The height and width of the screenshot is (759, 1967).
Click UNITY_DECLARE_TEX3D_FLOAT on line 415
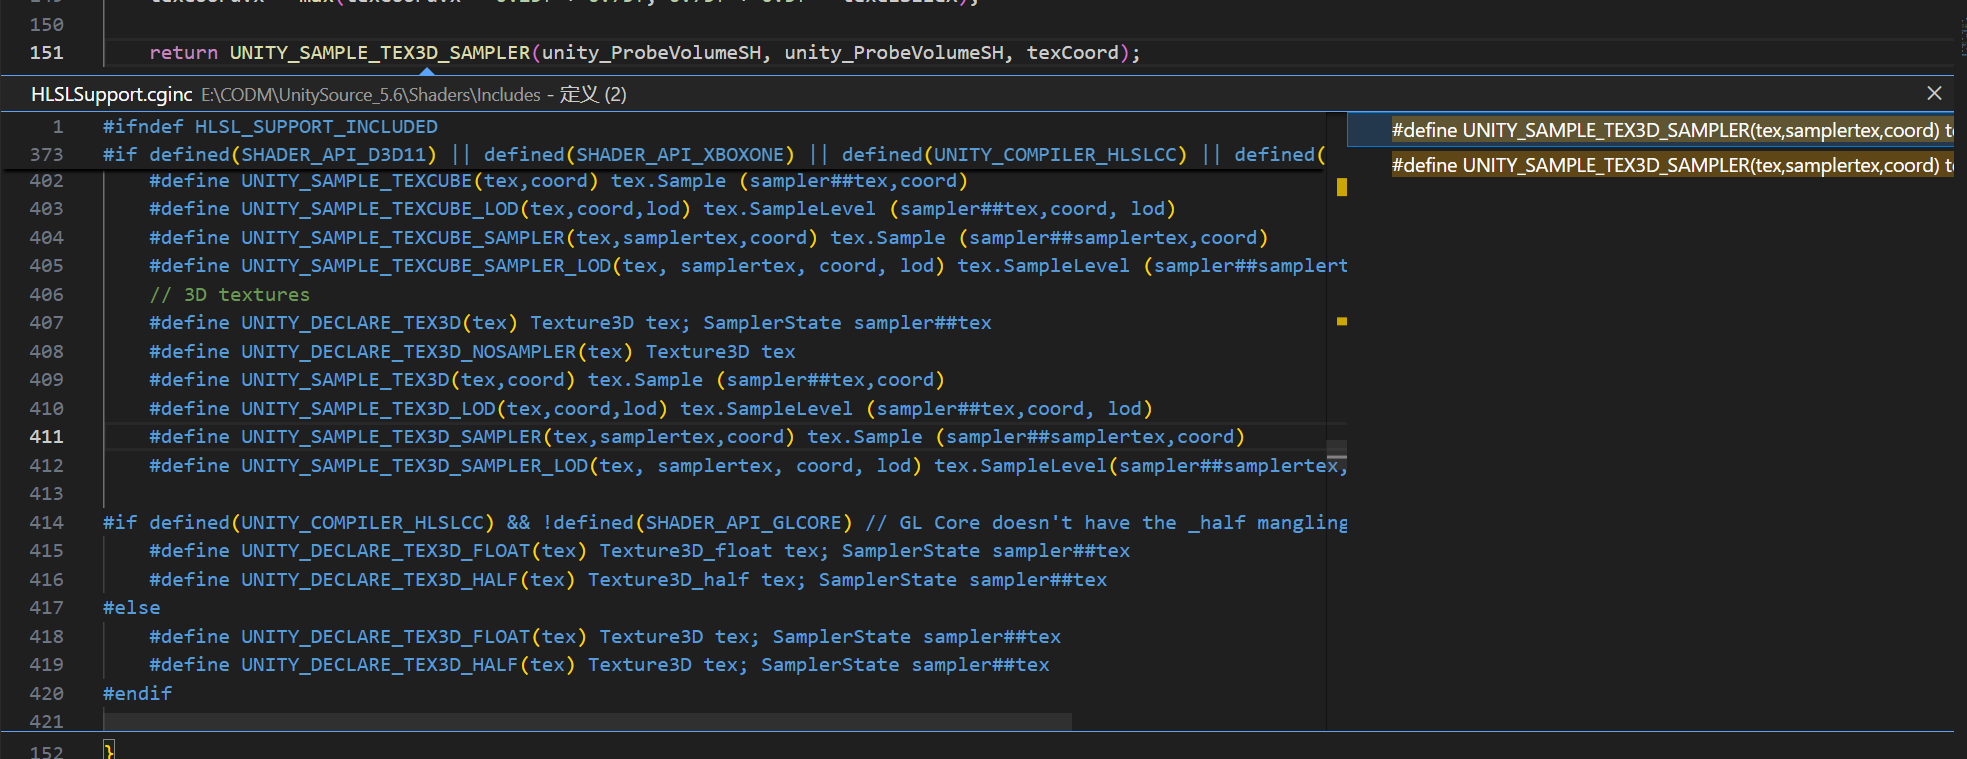[x=386, y=551]
